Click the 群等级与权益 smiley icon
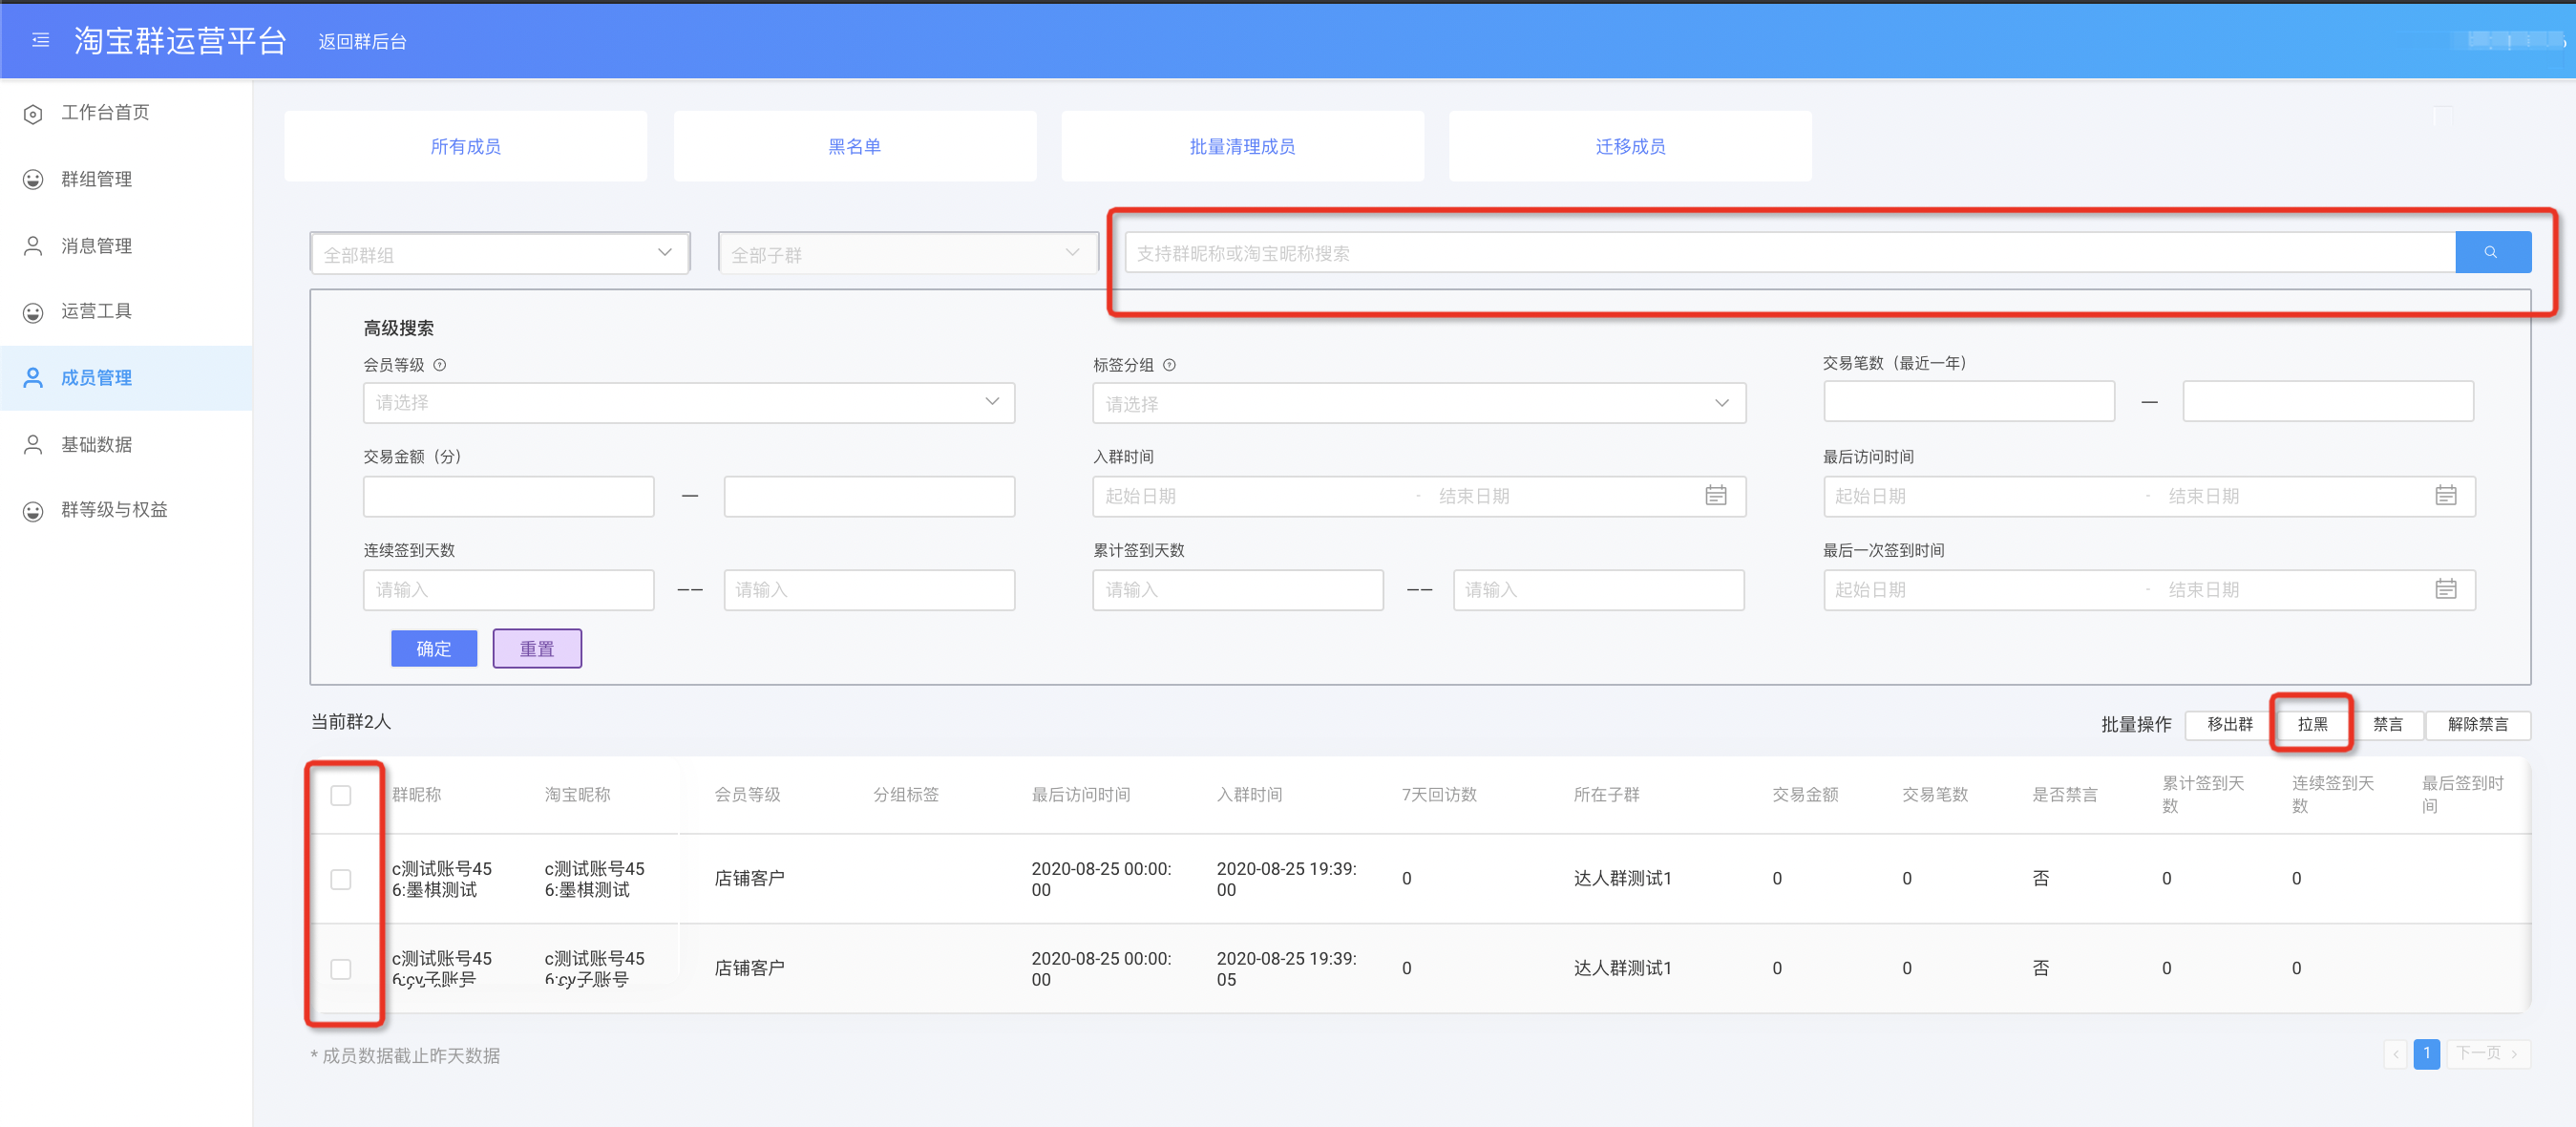 coord(33,511)
